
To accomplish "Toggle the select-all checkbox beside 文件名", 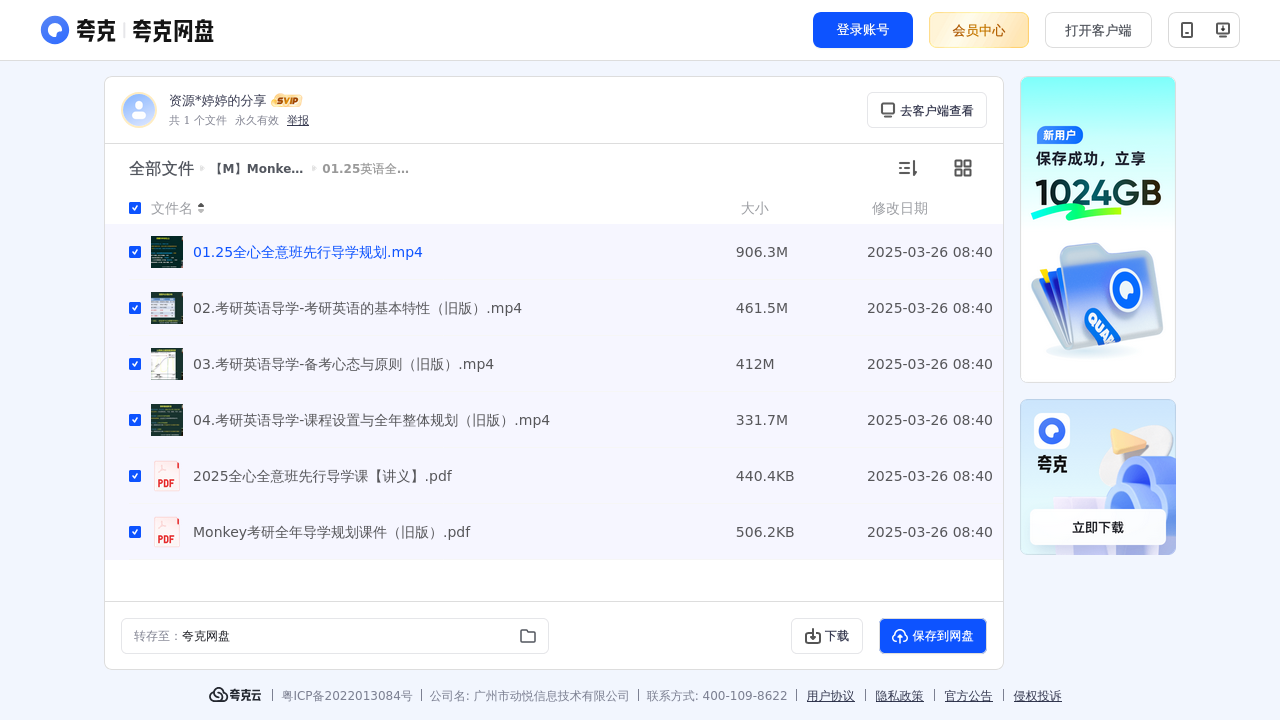I will (135, 208).
